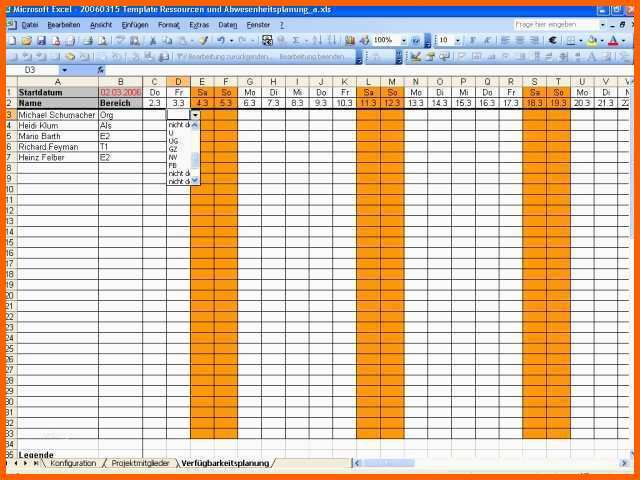
Task: Open the Font Color dropdown arrow
Action: click(x=623, y=40)
